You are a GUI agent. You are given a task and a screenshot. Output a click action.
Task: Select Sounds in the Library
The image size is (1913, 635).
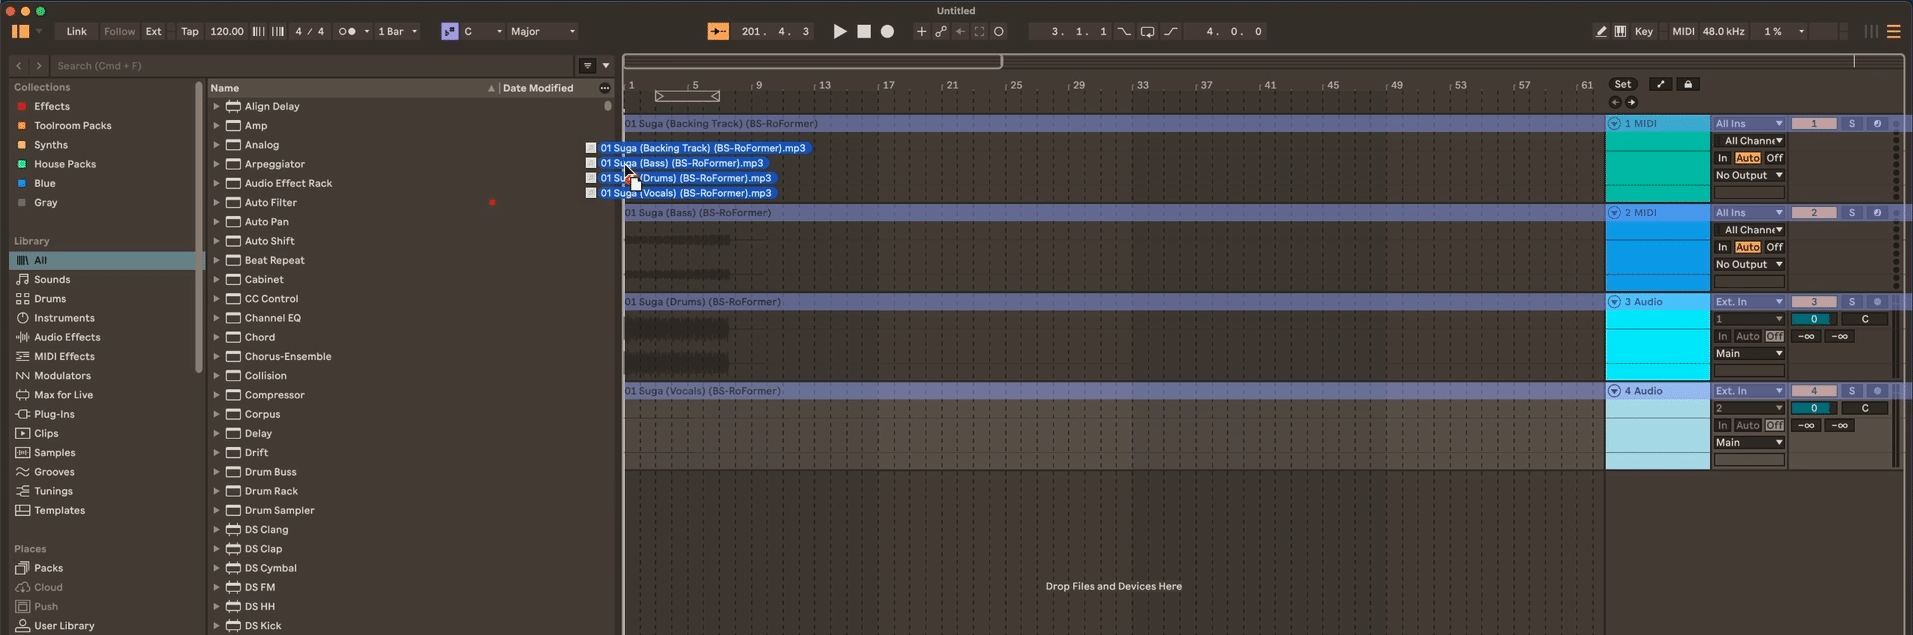(x=52, y=280)
